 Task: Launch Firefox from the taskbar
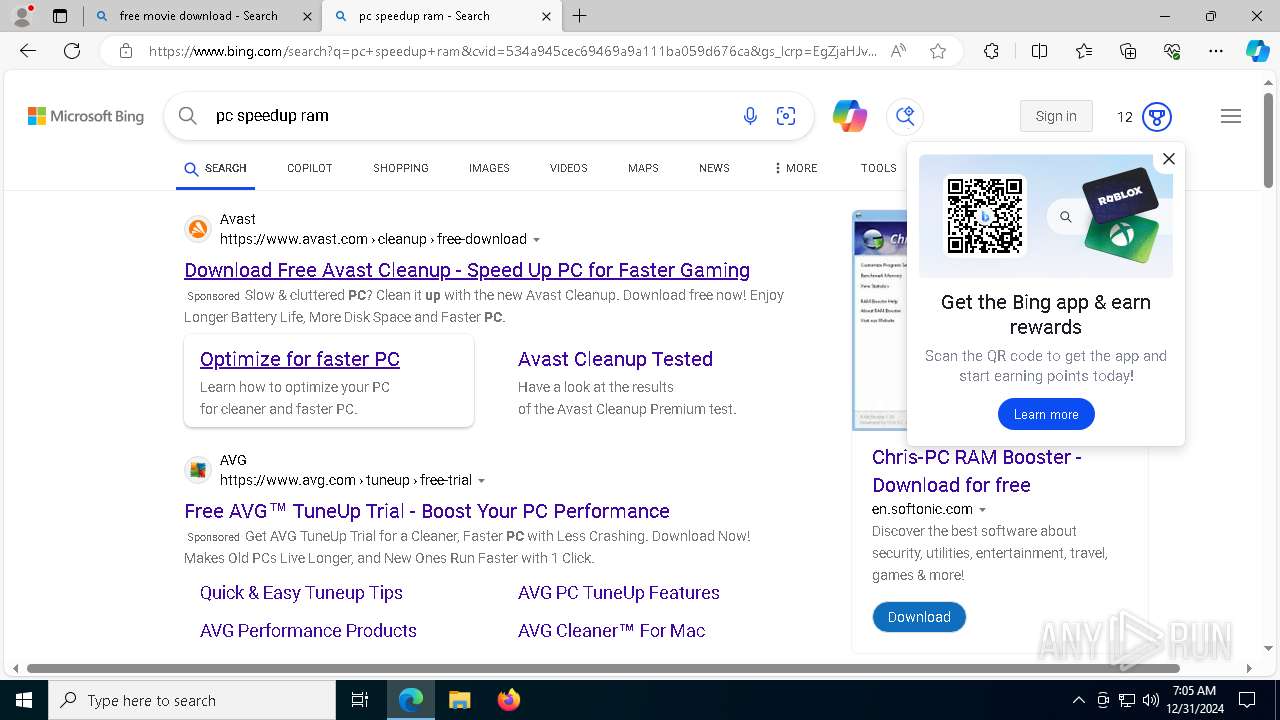click(509, 700)
